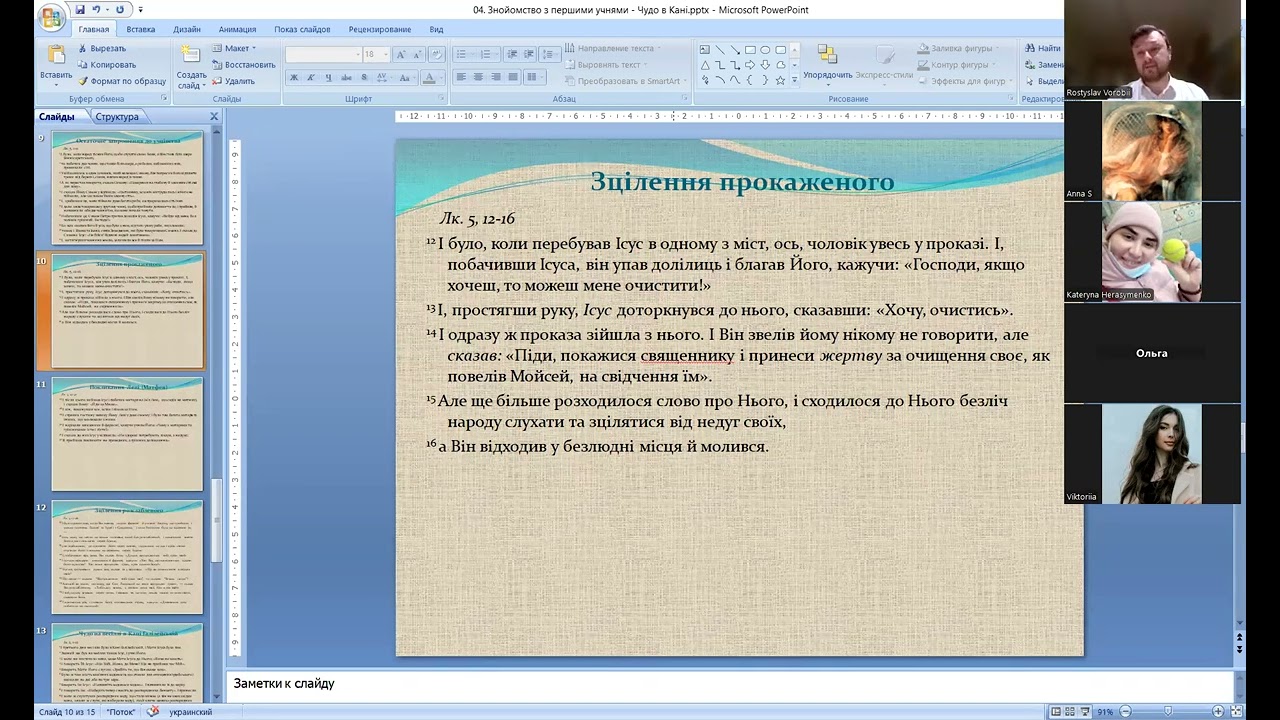Align text left
The height and width of the screenshot is (720, 1280).
point(461,77)
